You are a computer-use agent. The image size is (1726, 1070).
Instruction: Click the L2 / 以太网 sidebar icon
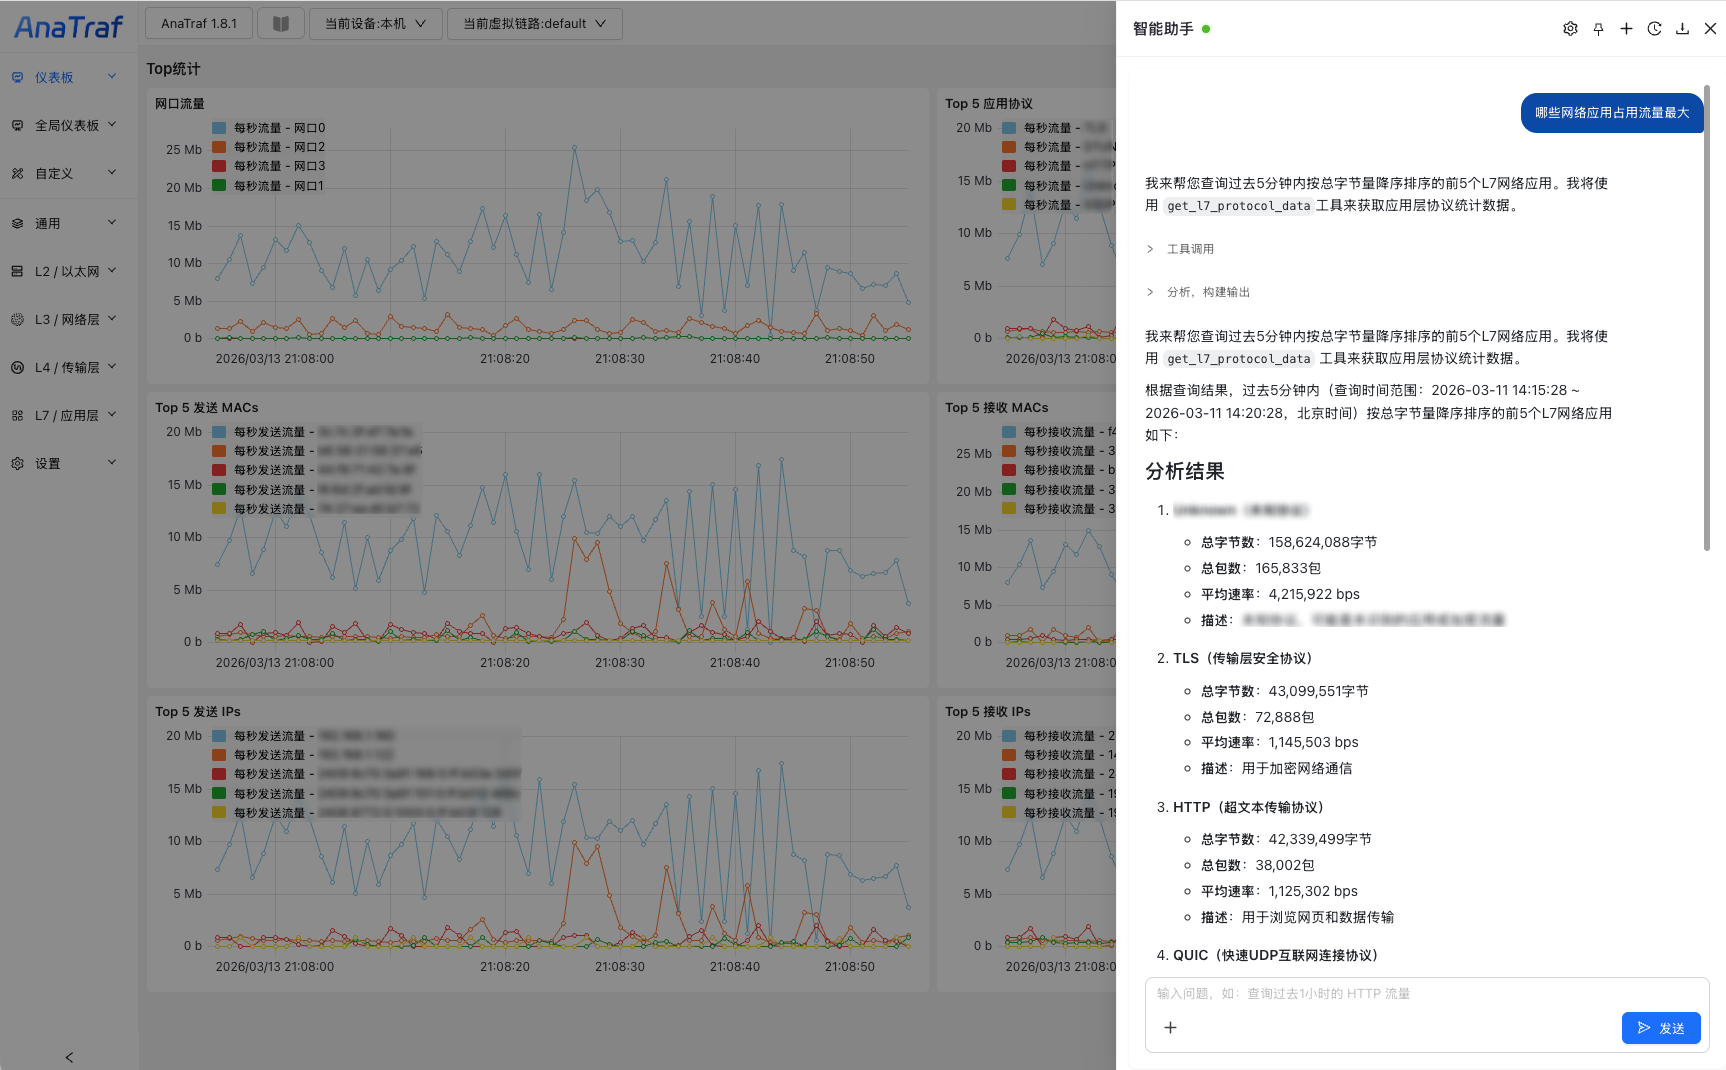click(17, 271)
